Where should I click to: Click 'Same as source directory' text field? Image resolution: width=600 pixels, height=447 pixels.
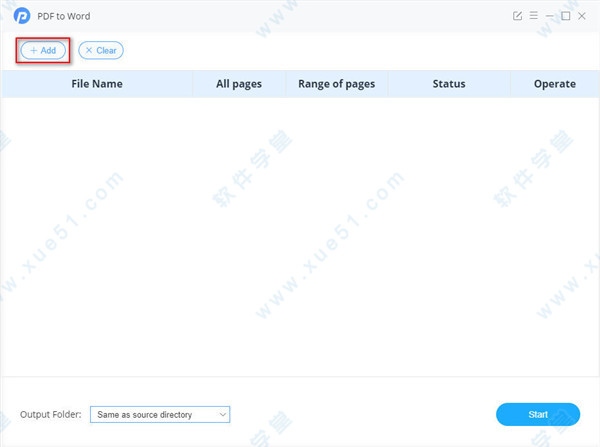[150, 414]
